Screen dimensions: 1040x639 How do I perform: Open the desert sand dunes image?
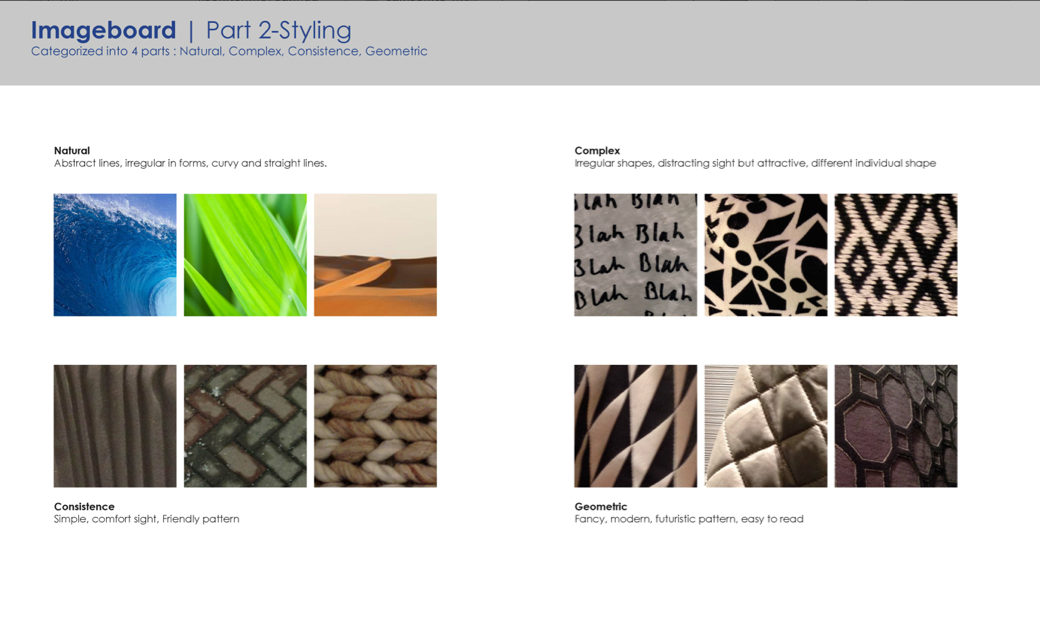coord(375,255)
